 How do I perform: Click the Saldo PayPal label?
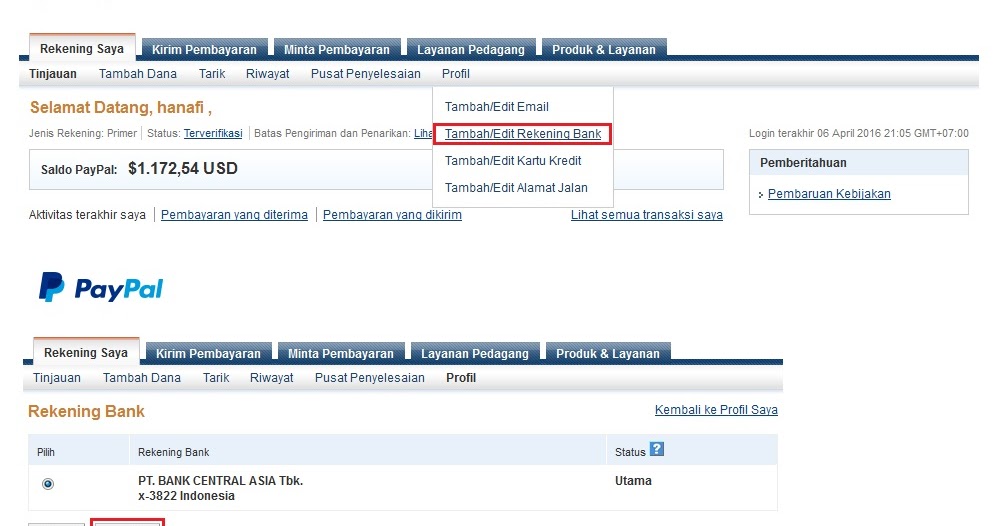79,170
